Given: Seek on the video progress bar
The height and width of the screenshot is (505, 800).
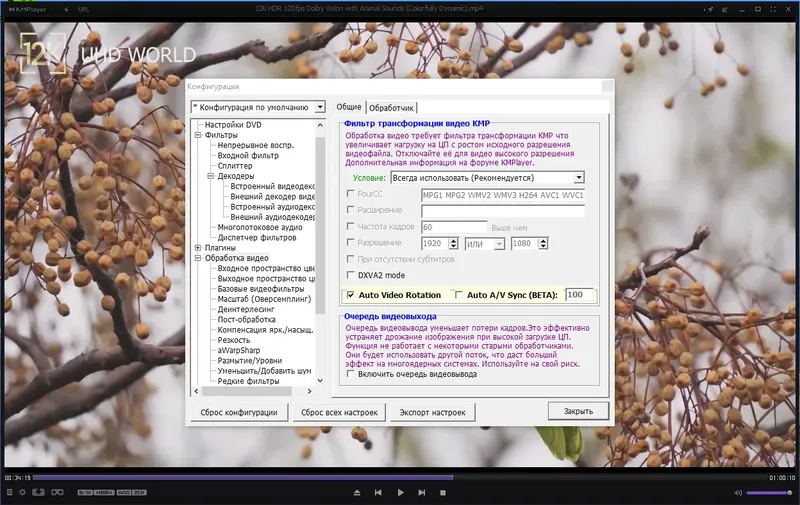Looking at the screenshot, I should click(x=399, y=477).
